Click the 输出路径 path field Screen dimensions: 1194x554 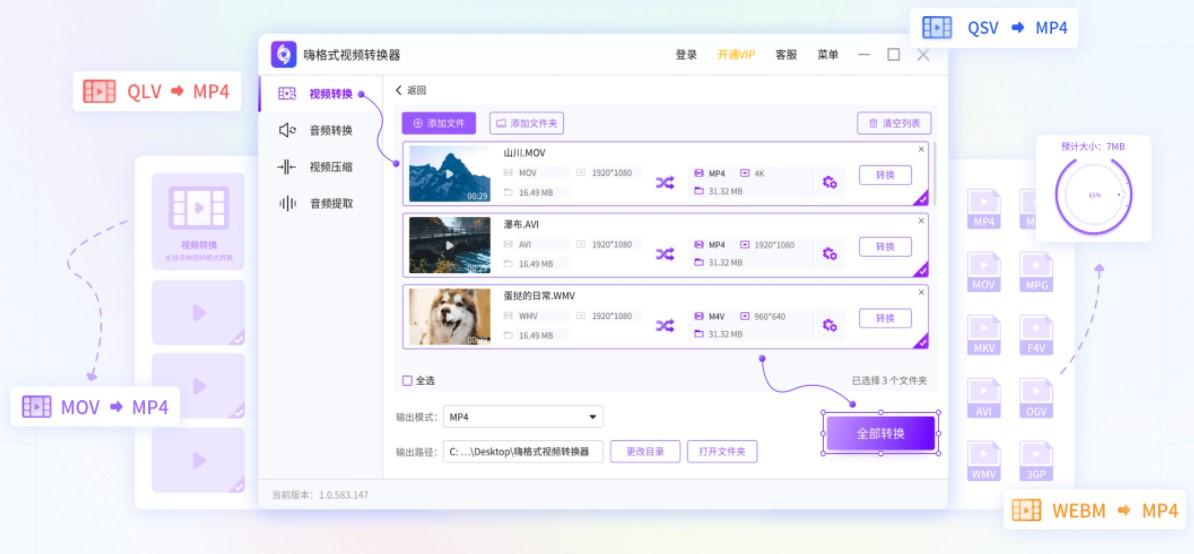click(x=523, y=451)
